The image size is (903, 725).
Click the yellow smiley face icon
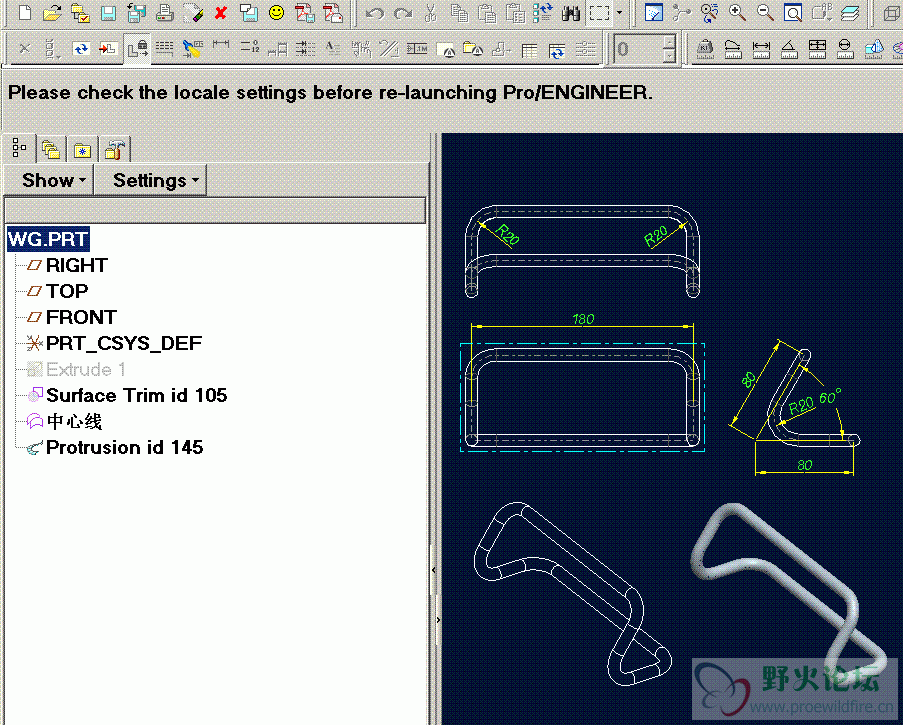pyautogui.click(x=276, y=12)
